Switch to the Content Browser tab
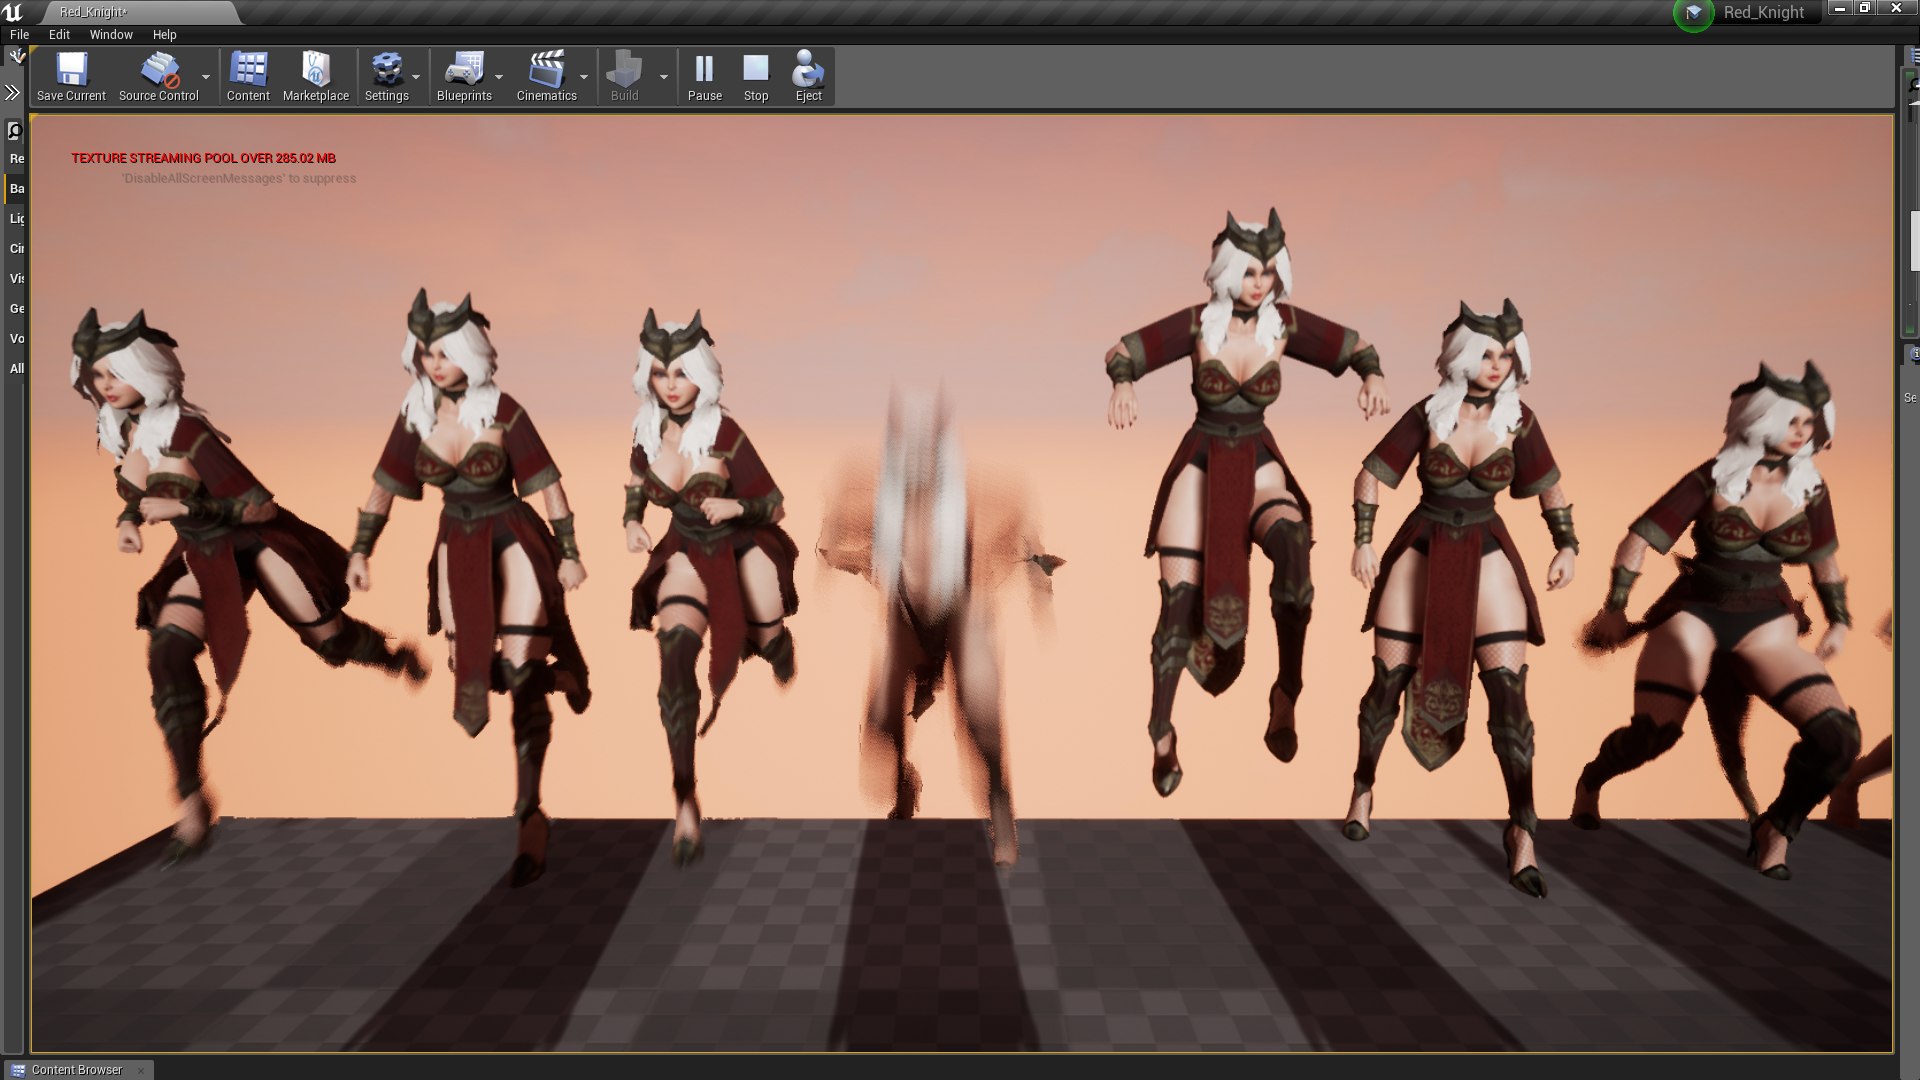The height and width of the screenshot is (1080, 1920). (x=77, y=1070)
